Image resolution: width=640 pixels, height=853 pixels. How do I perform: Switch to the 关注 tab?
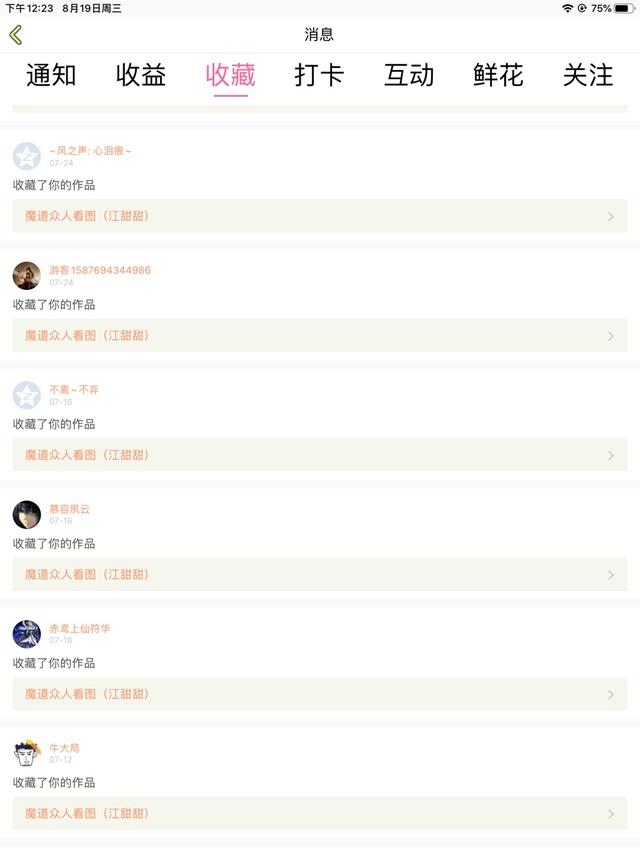tap(588, 75)
